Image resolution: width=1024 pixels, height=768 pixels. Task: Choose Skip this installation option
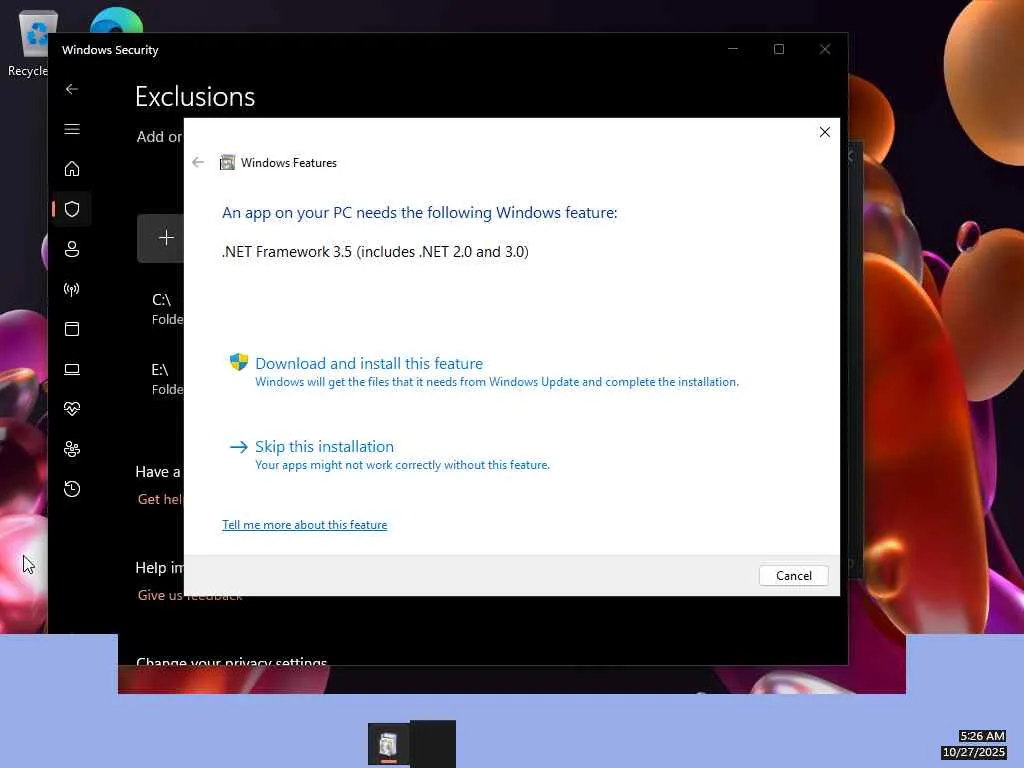[324, 447]
